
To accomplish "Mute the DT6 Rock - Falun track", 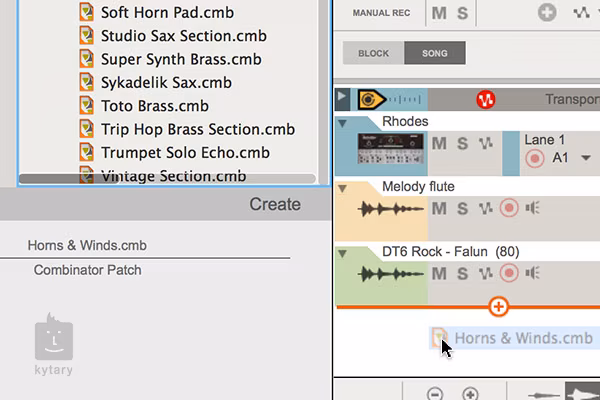I will point(439,274).
